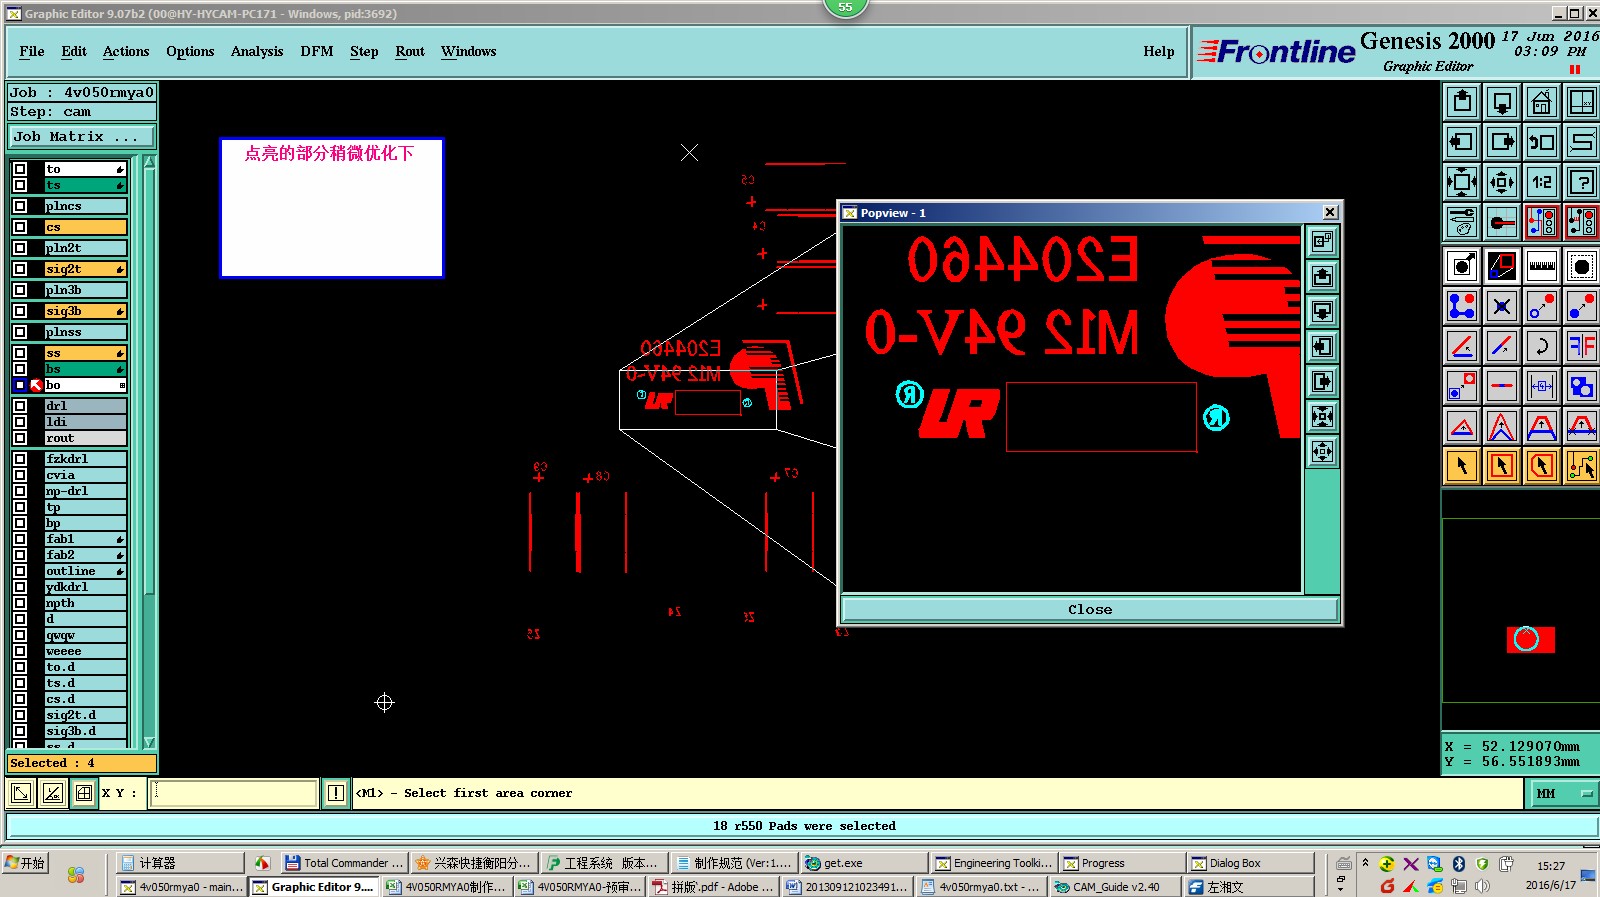
Task: Open the display tools and palette icon
Action: [x=1462, y=222]
